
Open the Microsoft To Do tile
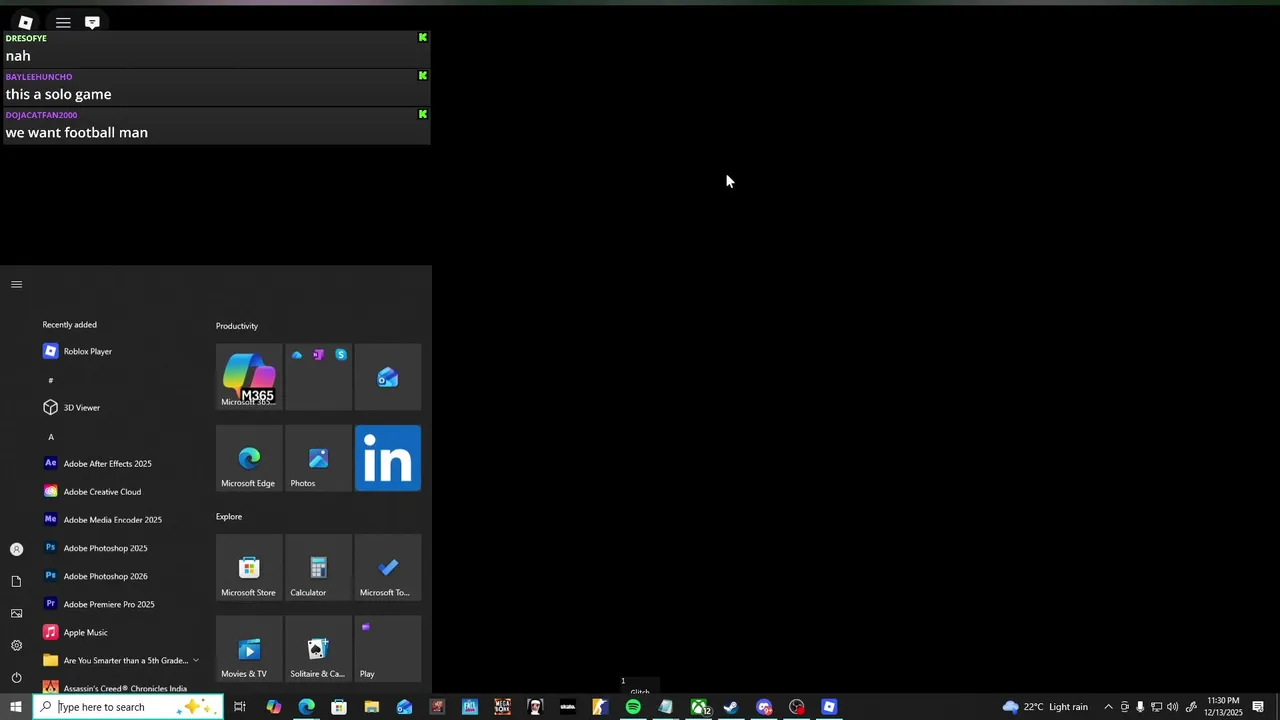click(x=388, y=568)
